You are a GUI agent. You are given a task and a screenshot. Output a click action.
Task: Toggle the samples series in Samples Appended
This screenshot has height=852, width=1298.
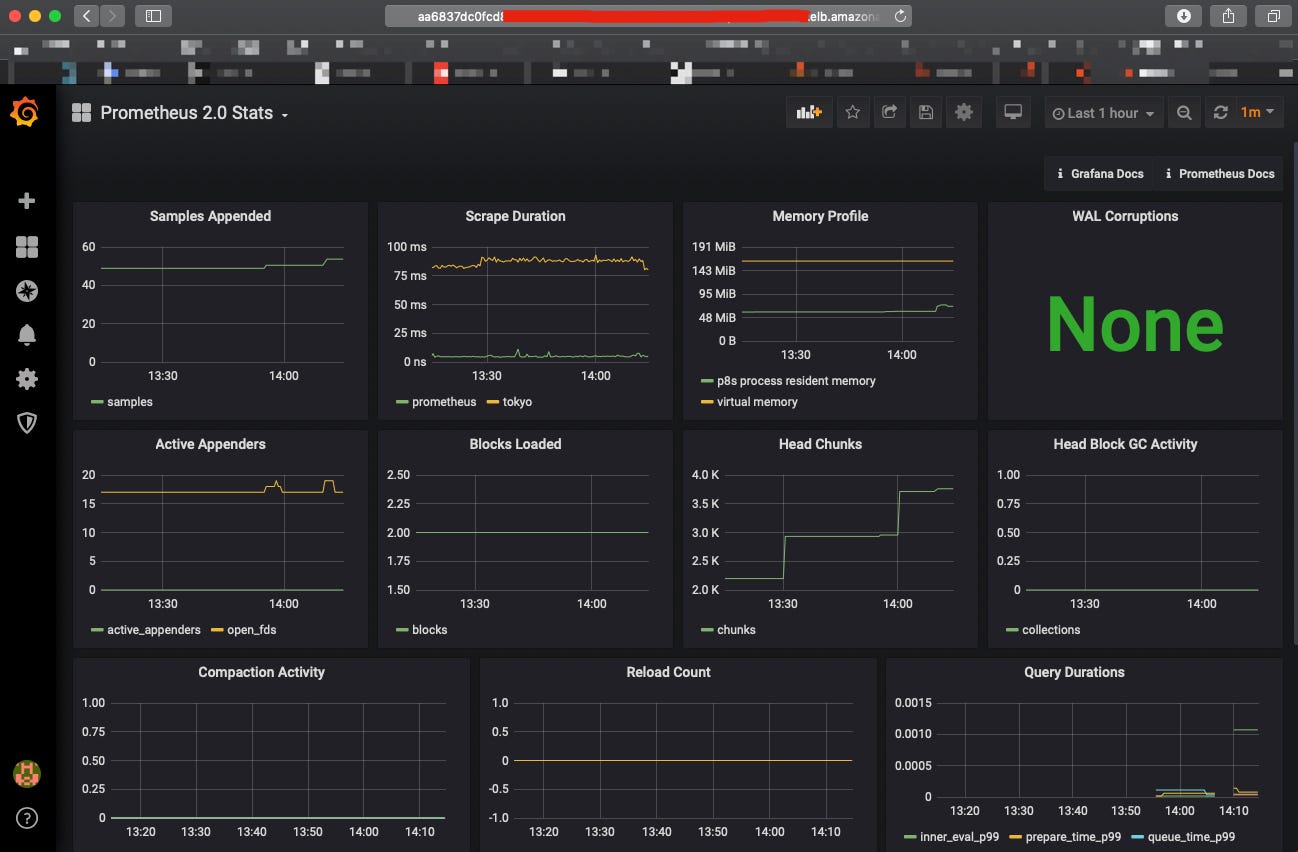tap(128, 401)
